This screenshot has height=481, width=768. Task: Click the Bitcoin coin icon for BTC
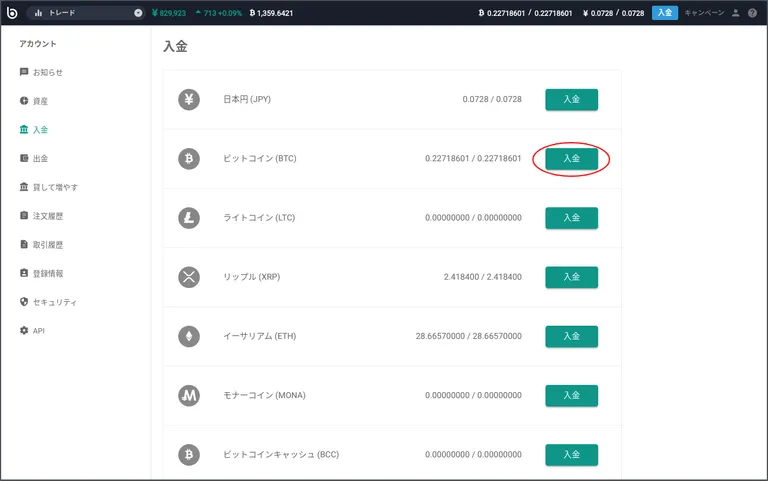(189, 159)
